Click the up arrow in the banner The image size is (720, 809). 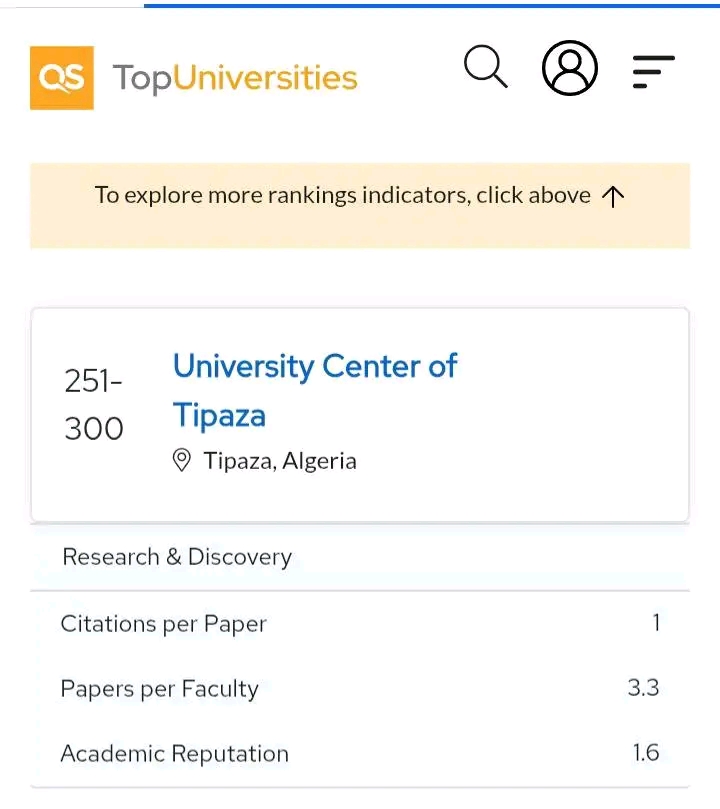point(614,196)
